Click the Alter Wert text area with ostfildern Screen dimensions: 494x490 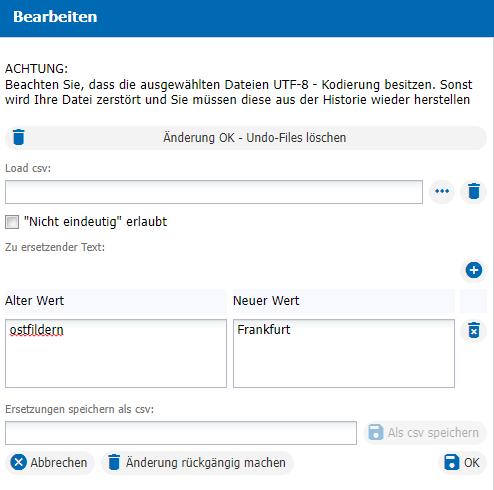pyautogui.click(x=116, y=353)
